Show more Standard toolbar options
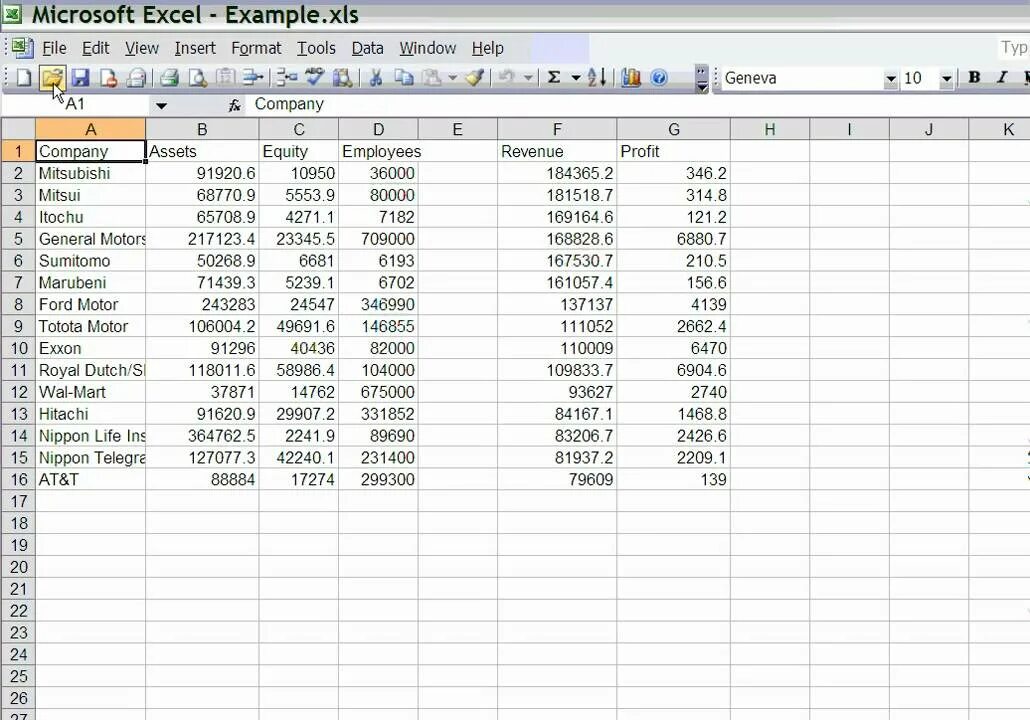Screen dimensions: 1030x720 point(702,78)
